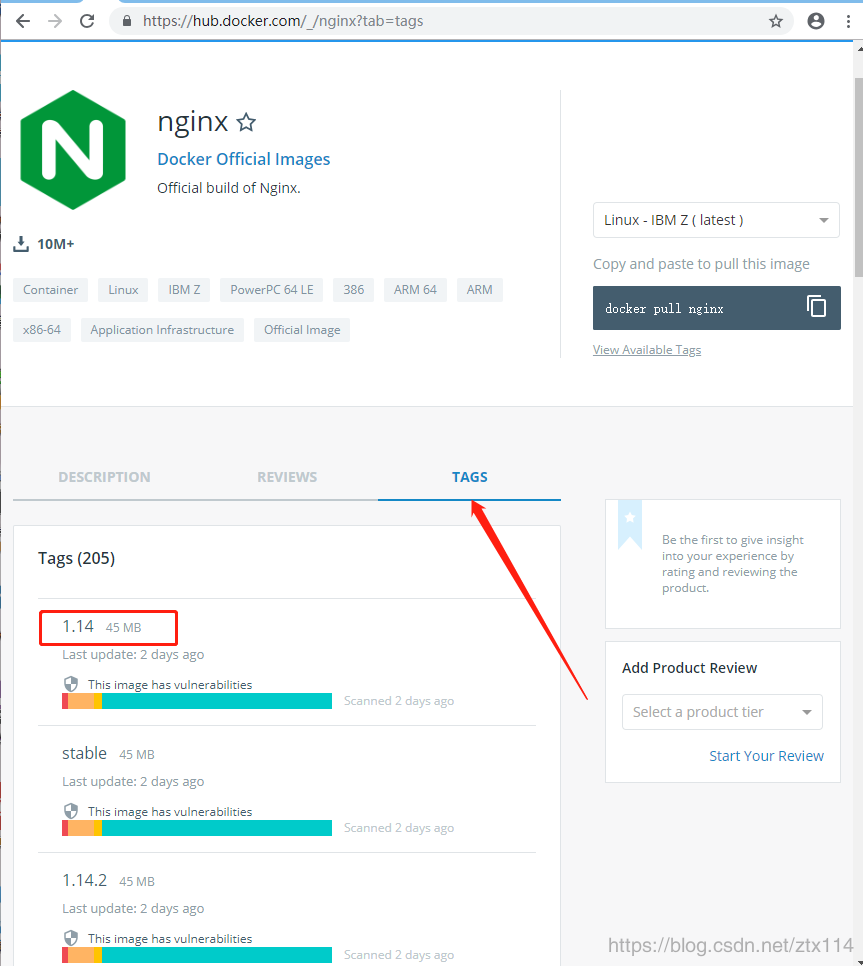Switch to the Reviews tab

coord(287,477)
